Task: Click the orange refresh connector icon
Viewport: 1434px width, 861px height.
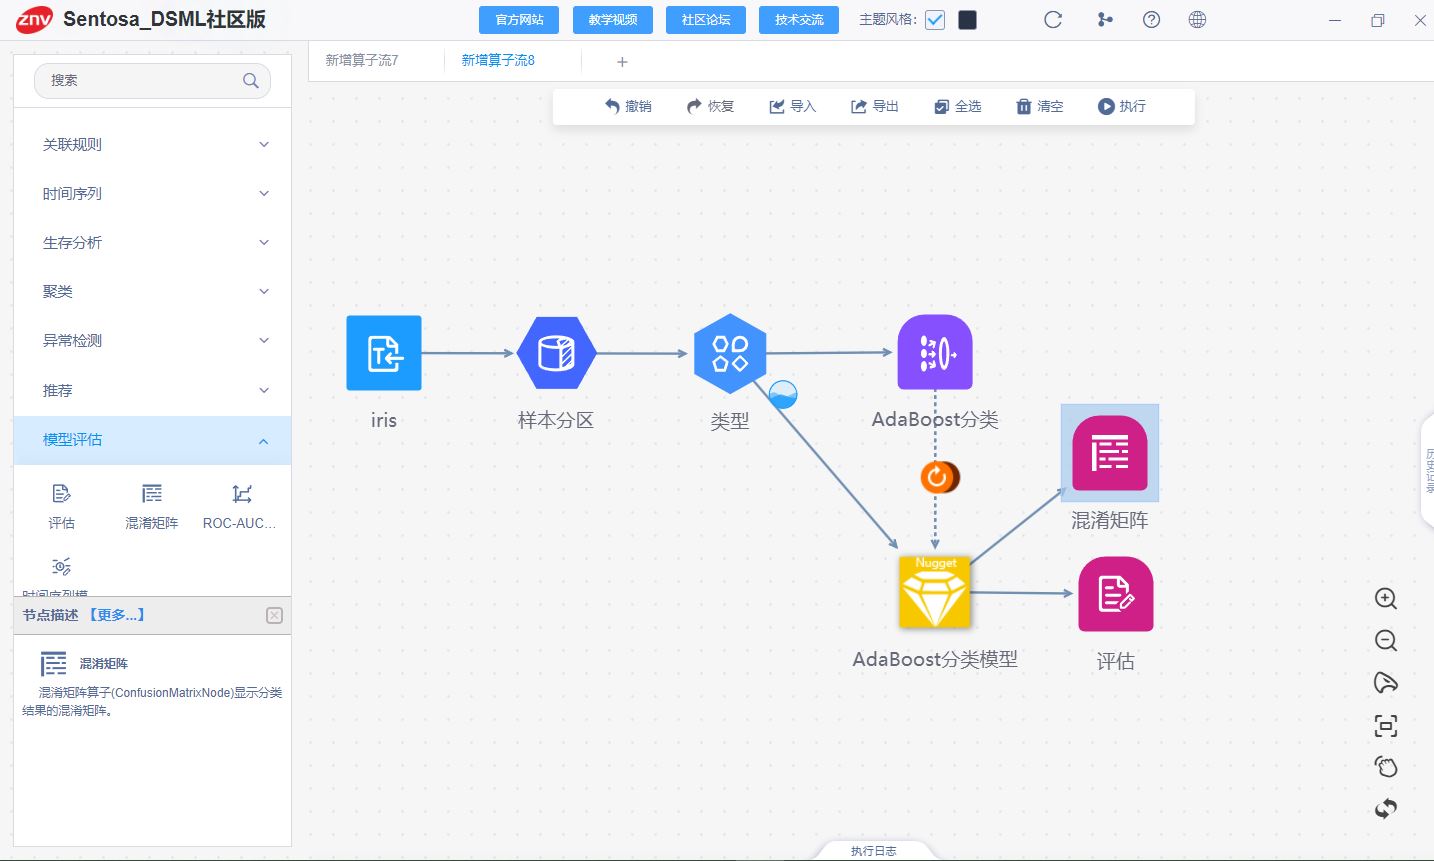Action: point(939,477)
